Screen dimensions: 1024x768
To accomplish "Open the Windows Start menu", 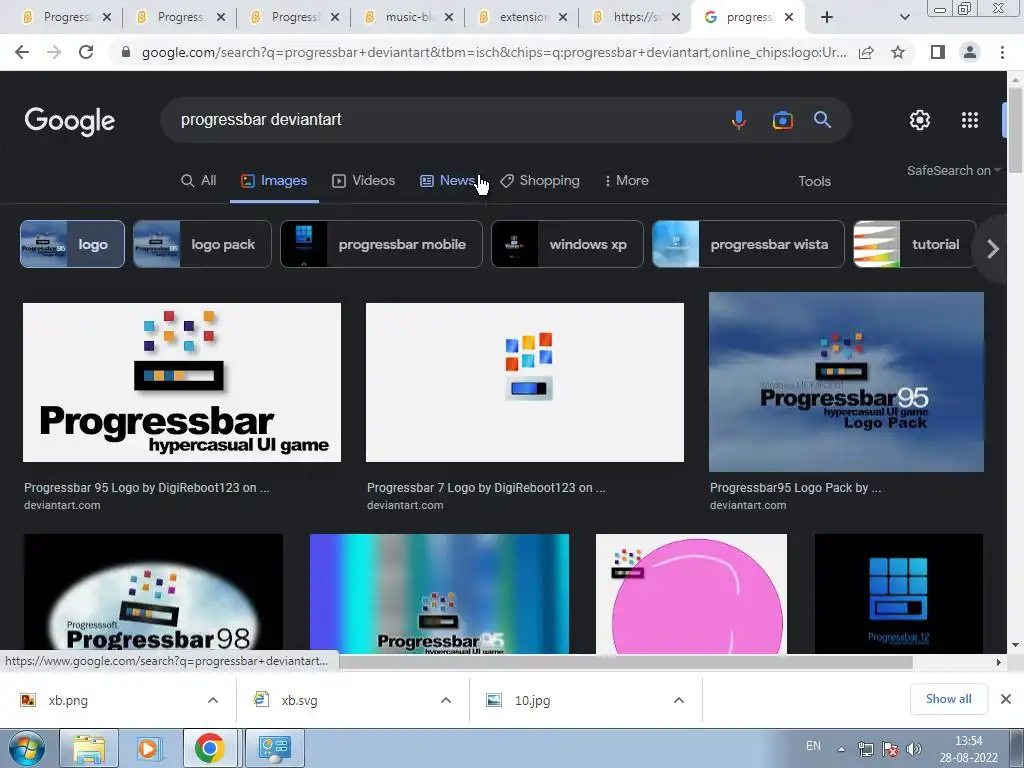I will 26,748.
